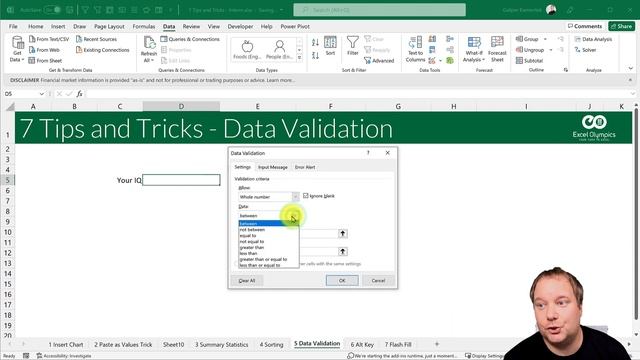Open sheet tab '4 Sorting'
The image size is (640, 360).
[271, 344]
